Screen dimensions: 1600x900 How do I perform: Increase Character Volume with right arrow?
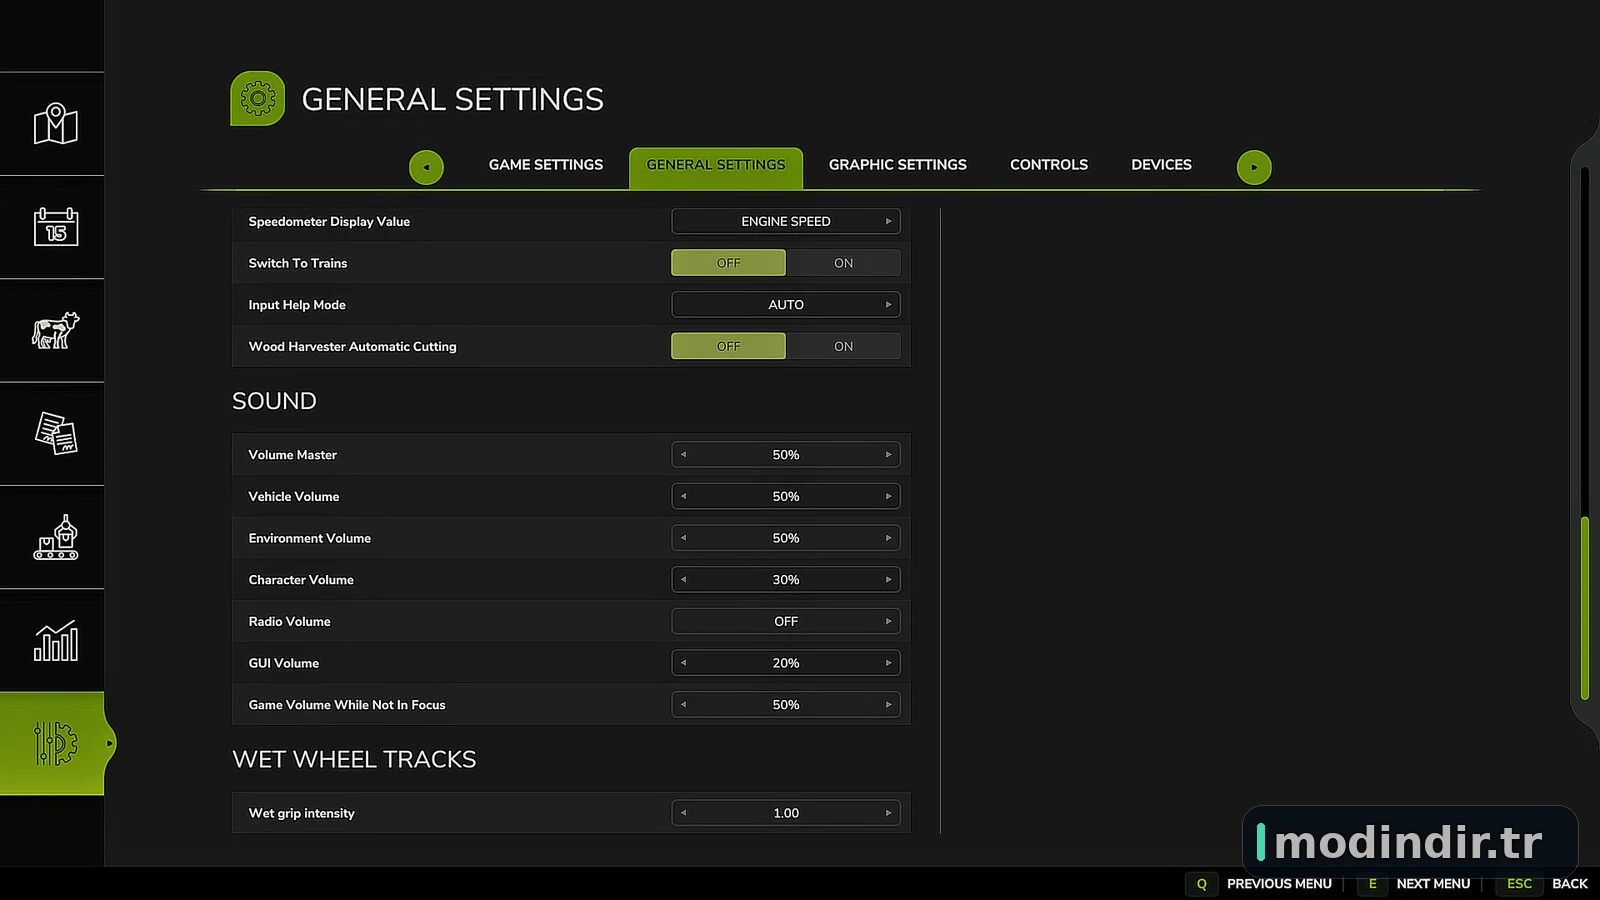pyautogui.click(x=888, y=580)
